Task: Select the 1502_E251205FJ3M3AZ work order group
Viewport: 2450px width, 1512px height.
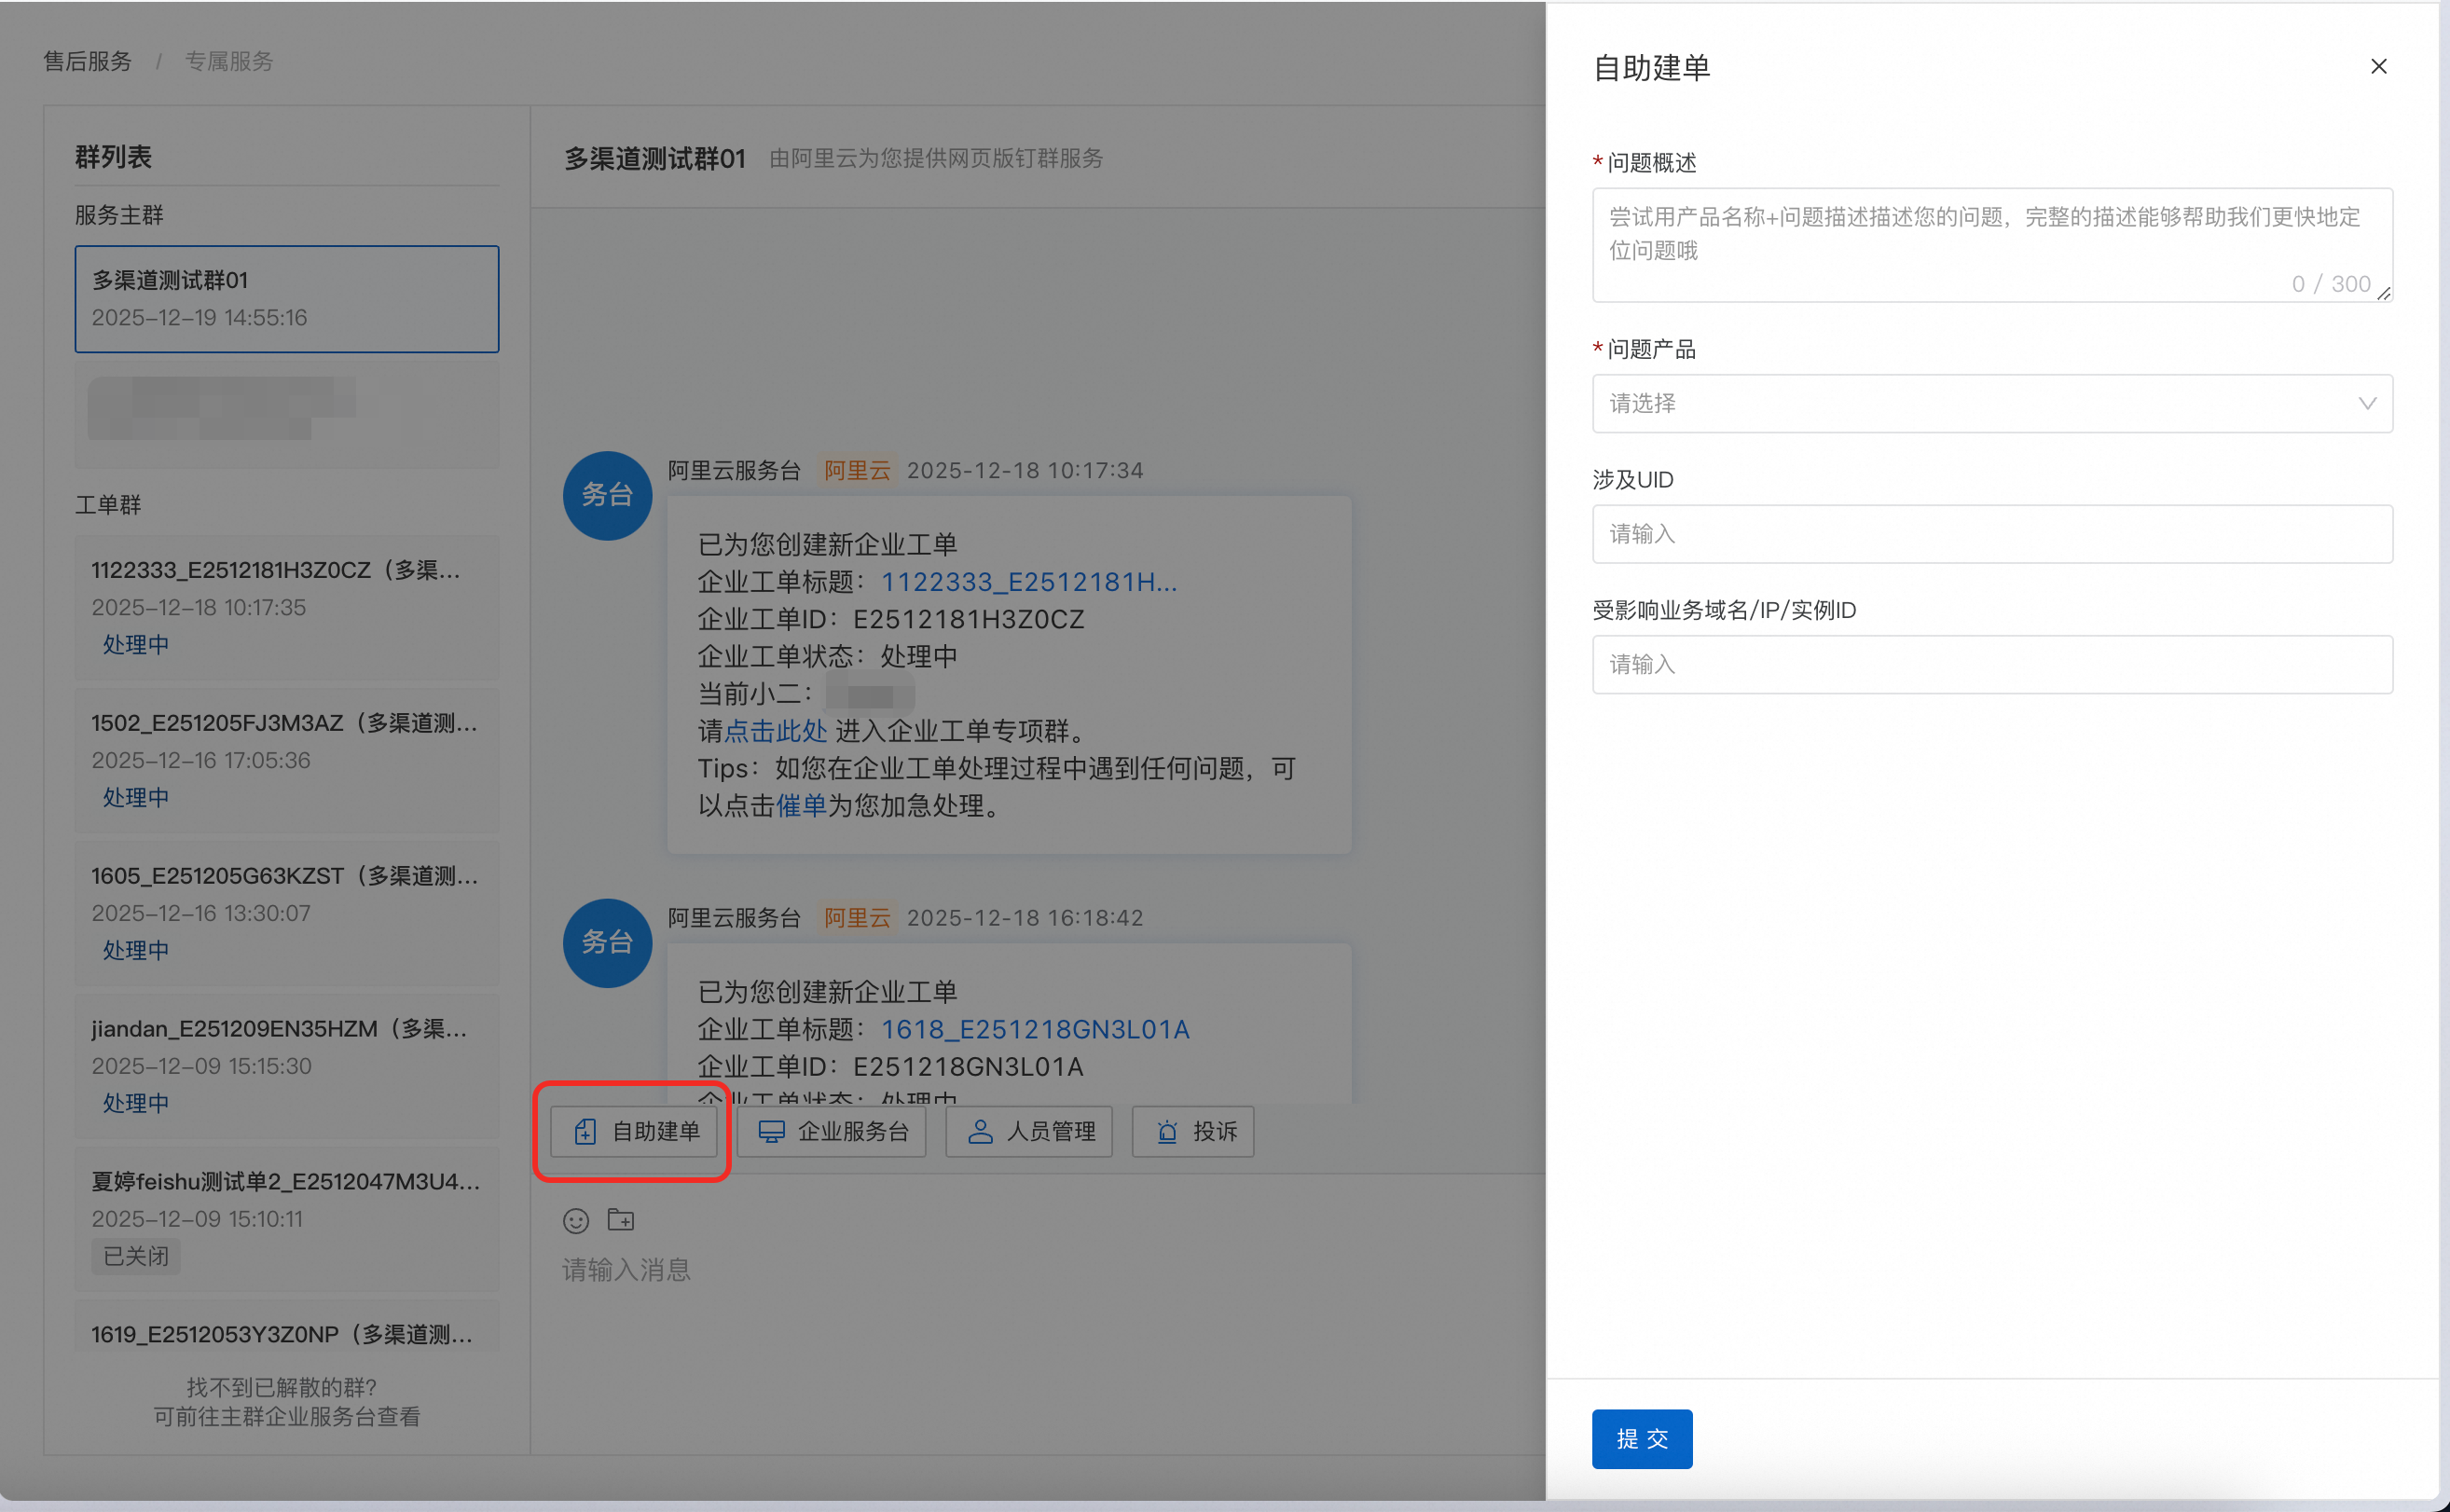Action: point(287,759)
